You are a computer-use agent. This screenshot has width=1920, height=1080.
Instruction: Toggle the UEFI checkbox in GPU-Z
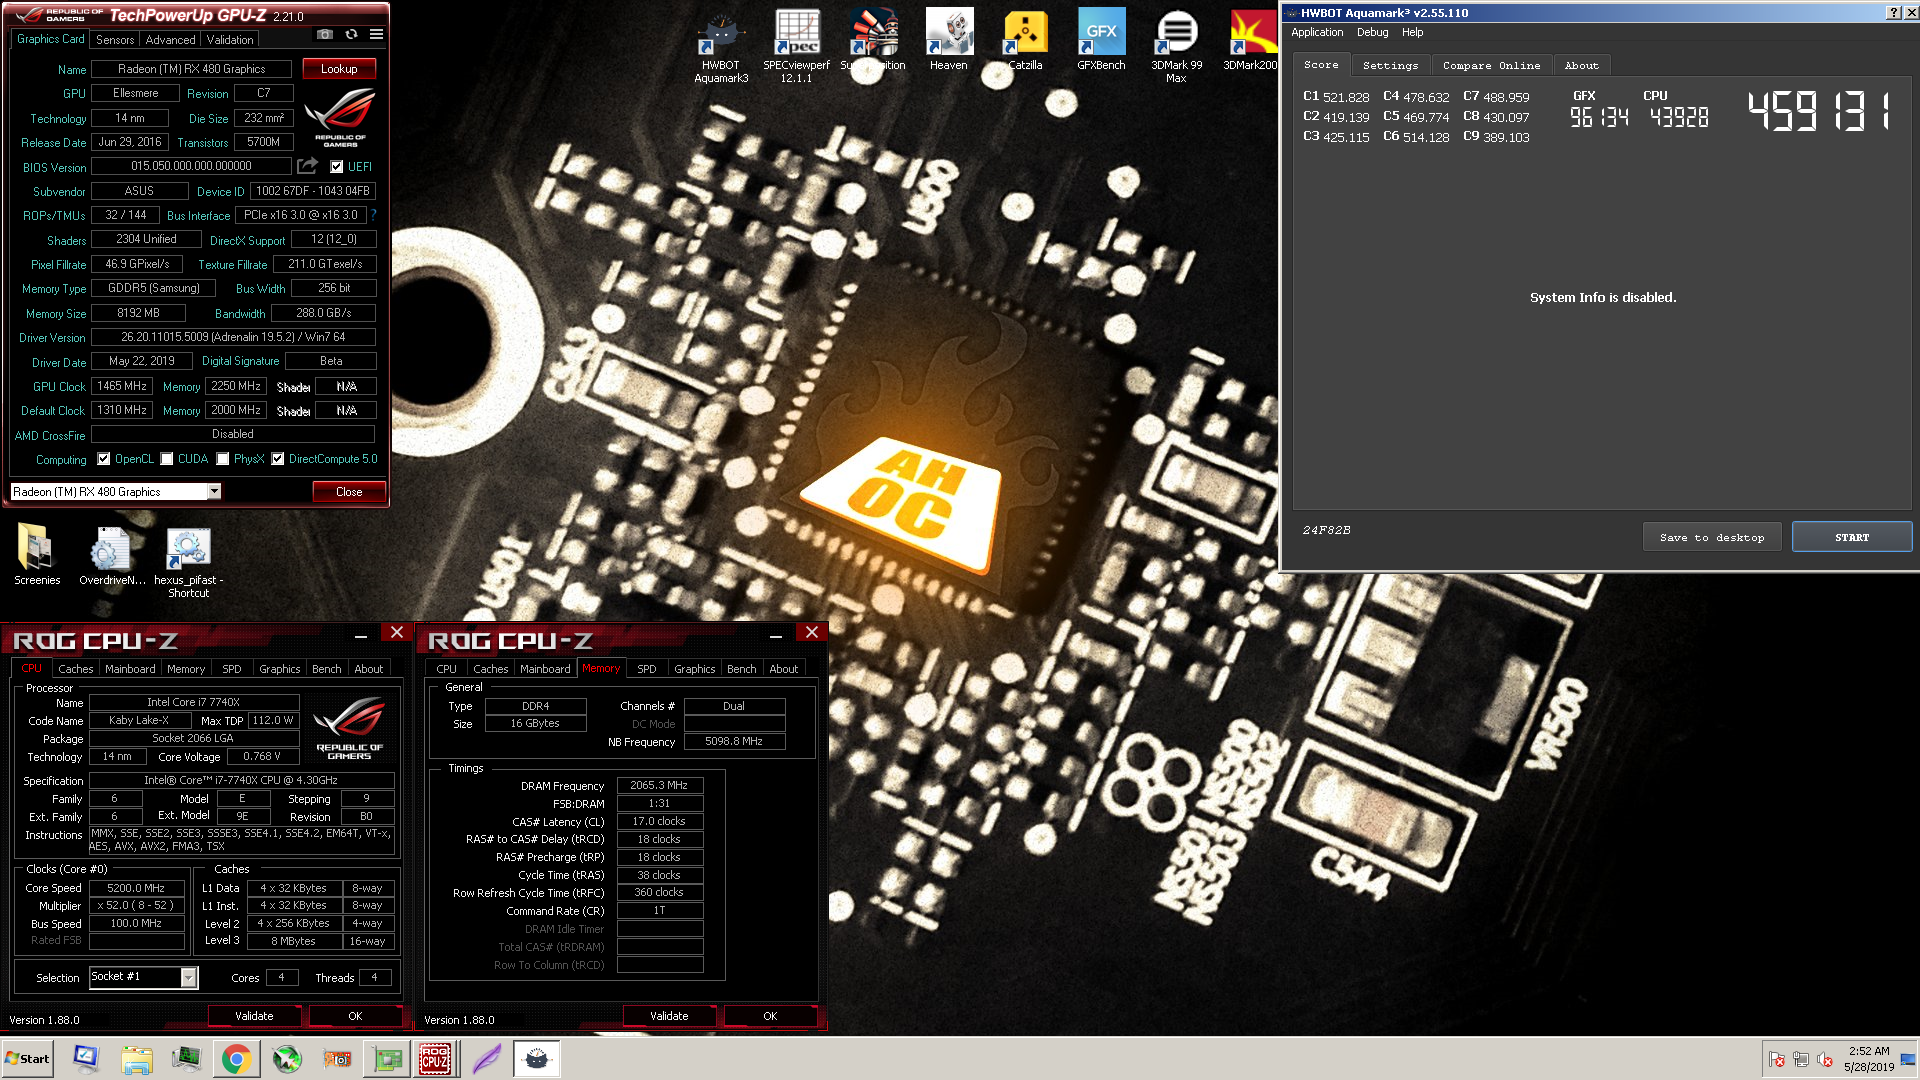[337, 167]
